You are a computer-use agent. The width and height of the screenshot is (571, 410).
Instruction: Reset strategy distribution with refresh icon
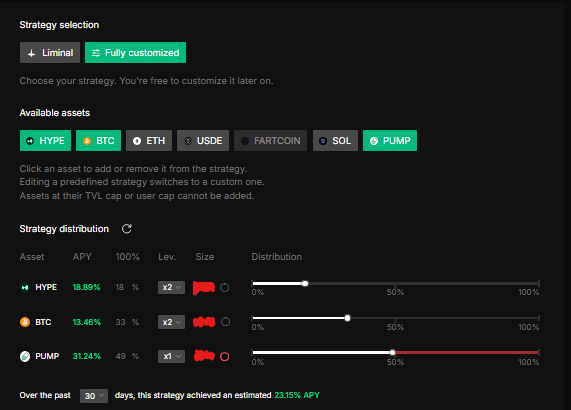127,229
